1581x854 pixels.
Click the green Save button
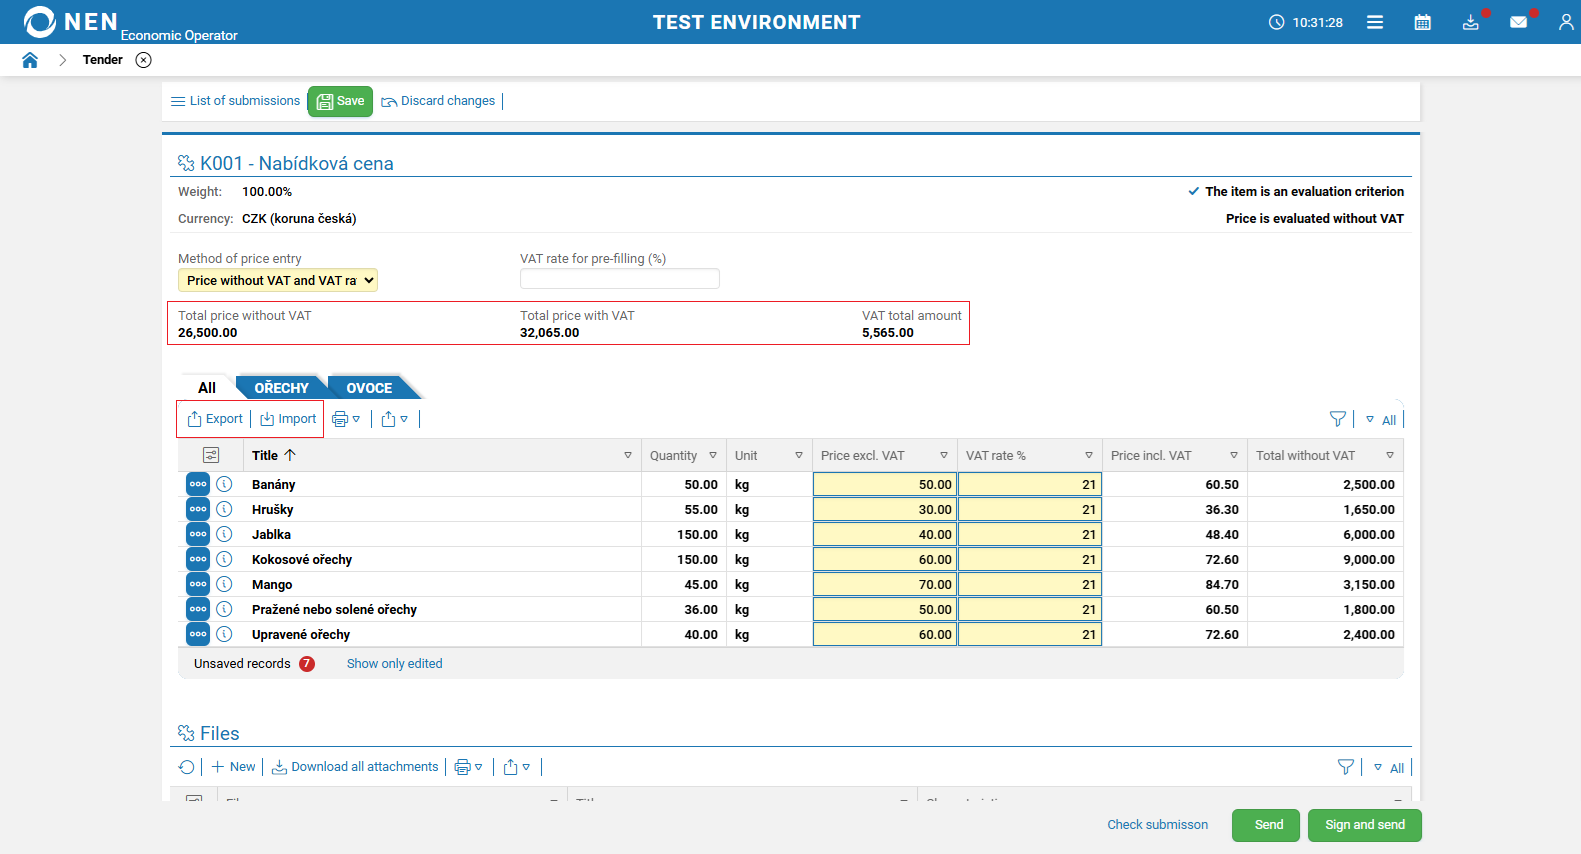[340, 101]
